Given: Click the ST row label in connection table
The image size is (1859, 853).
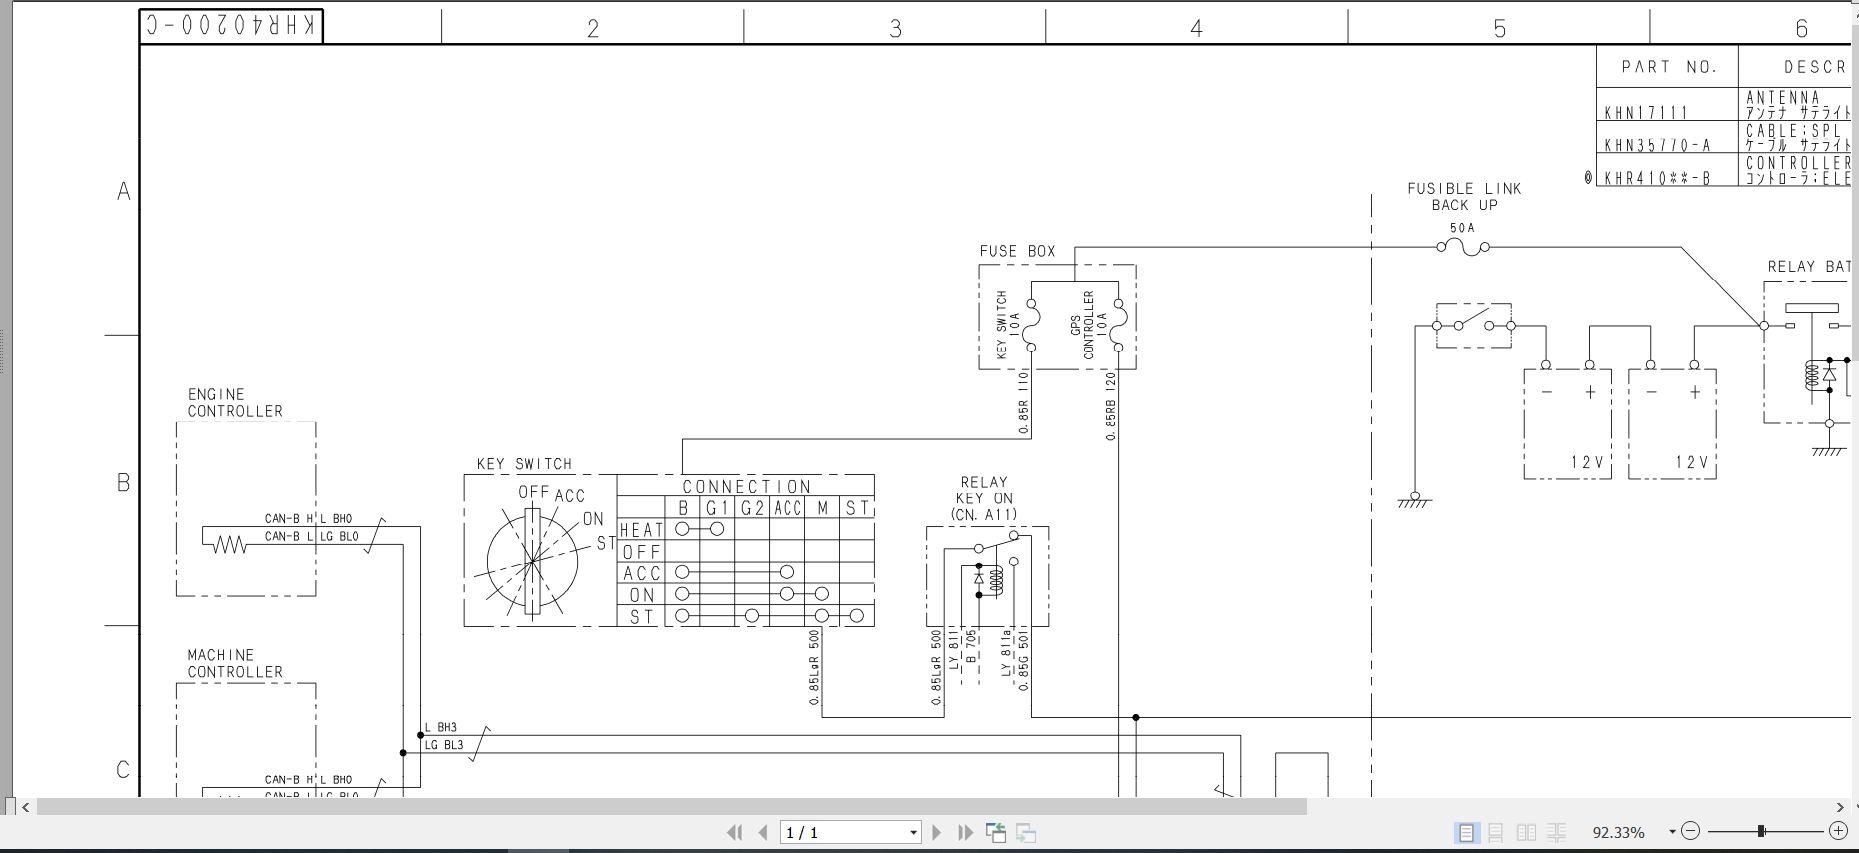Looking at the screenshot, I should coord(641,617).
